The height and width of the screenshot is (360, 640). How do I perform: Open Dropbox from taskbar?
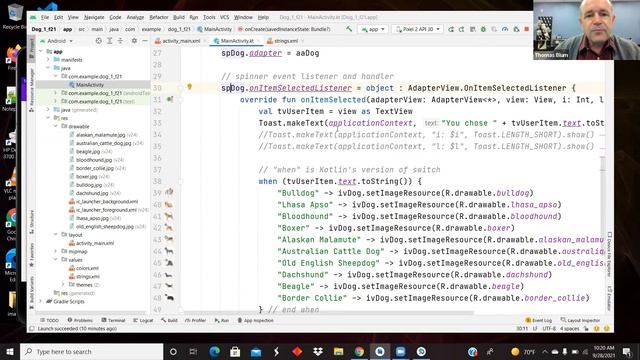pos(318,351)
